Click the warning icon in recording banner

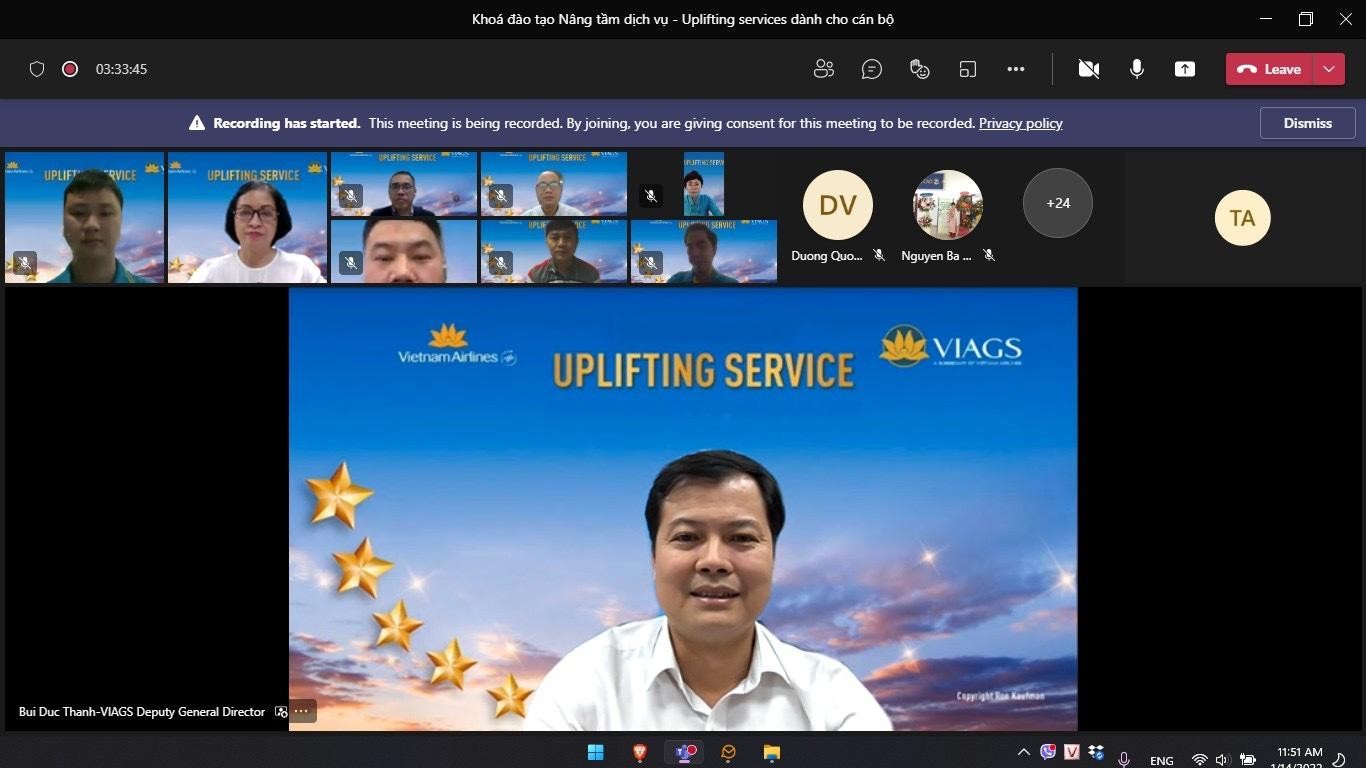(197, 123)
